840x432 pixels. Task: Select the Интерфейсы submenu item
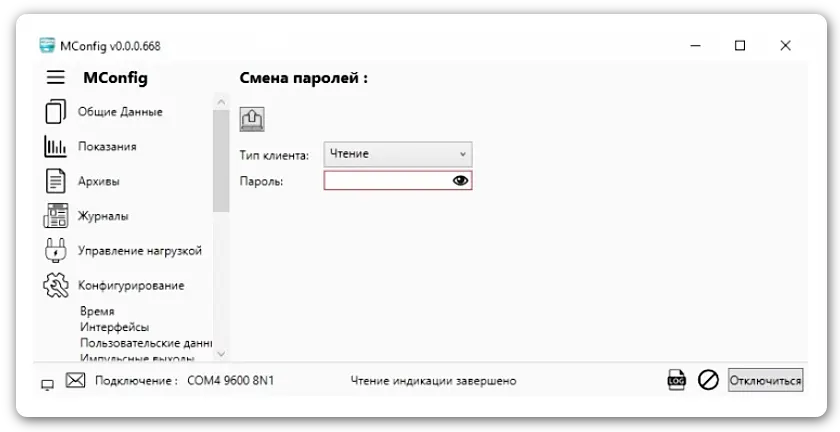coord(115,327)
